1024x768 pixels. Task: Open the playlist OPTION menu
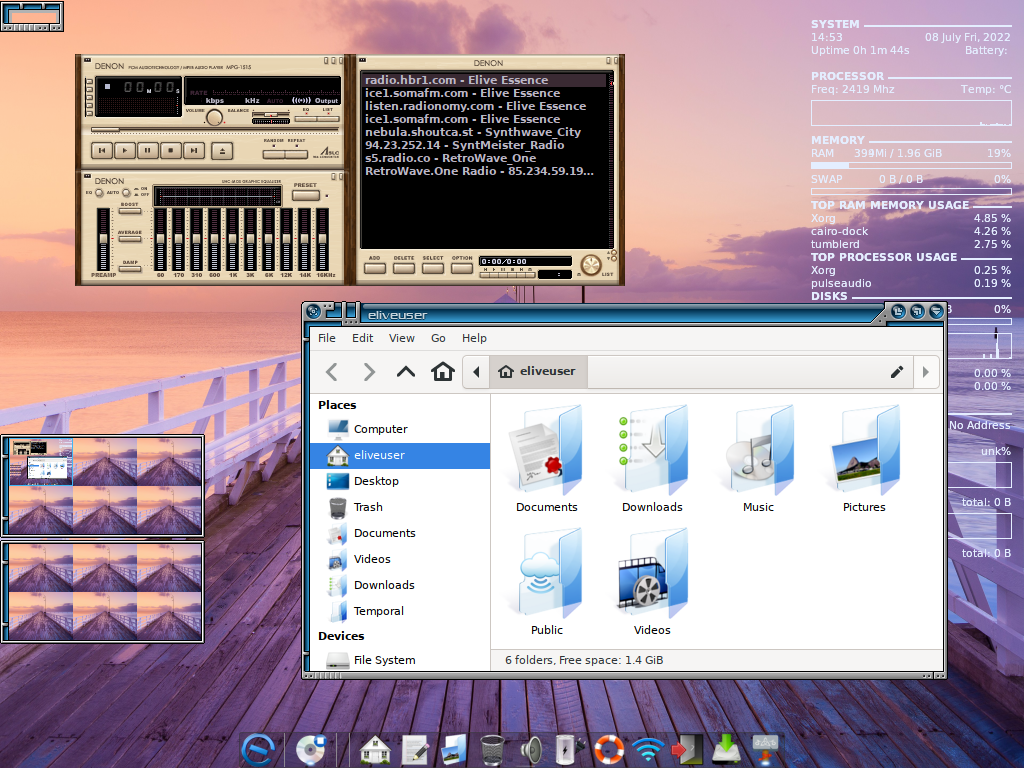coord(462,268)
